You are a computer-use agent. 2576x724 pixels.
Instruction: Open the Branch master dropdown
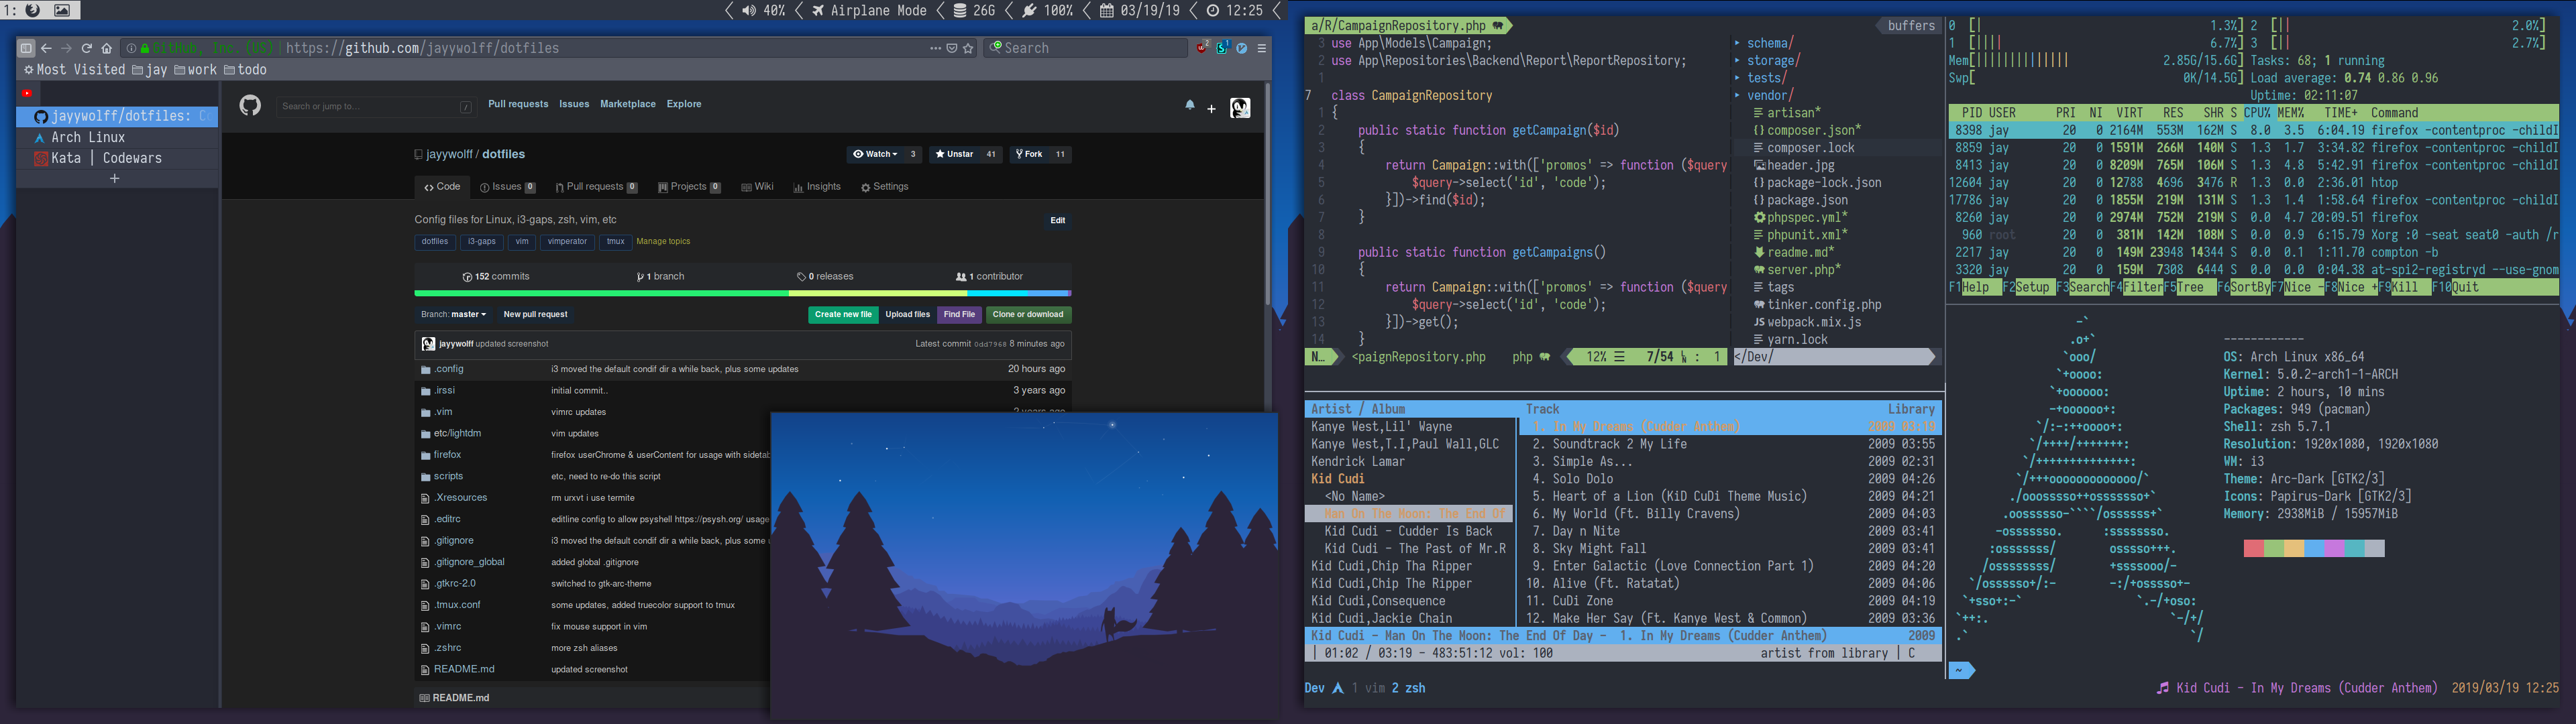click(x=454, y=314)
